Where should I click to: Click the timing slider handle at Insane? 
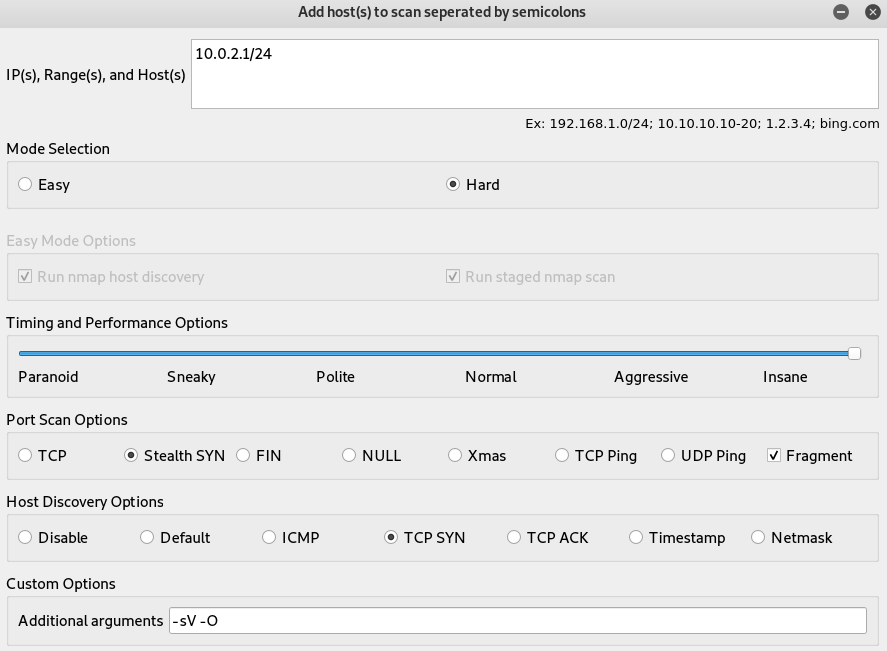(854, 353)
